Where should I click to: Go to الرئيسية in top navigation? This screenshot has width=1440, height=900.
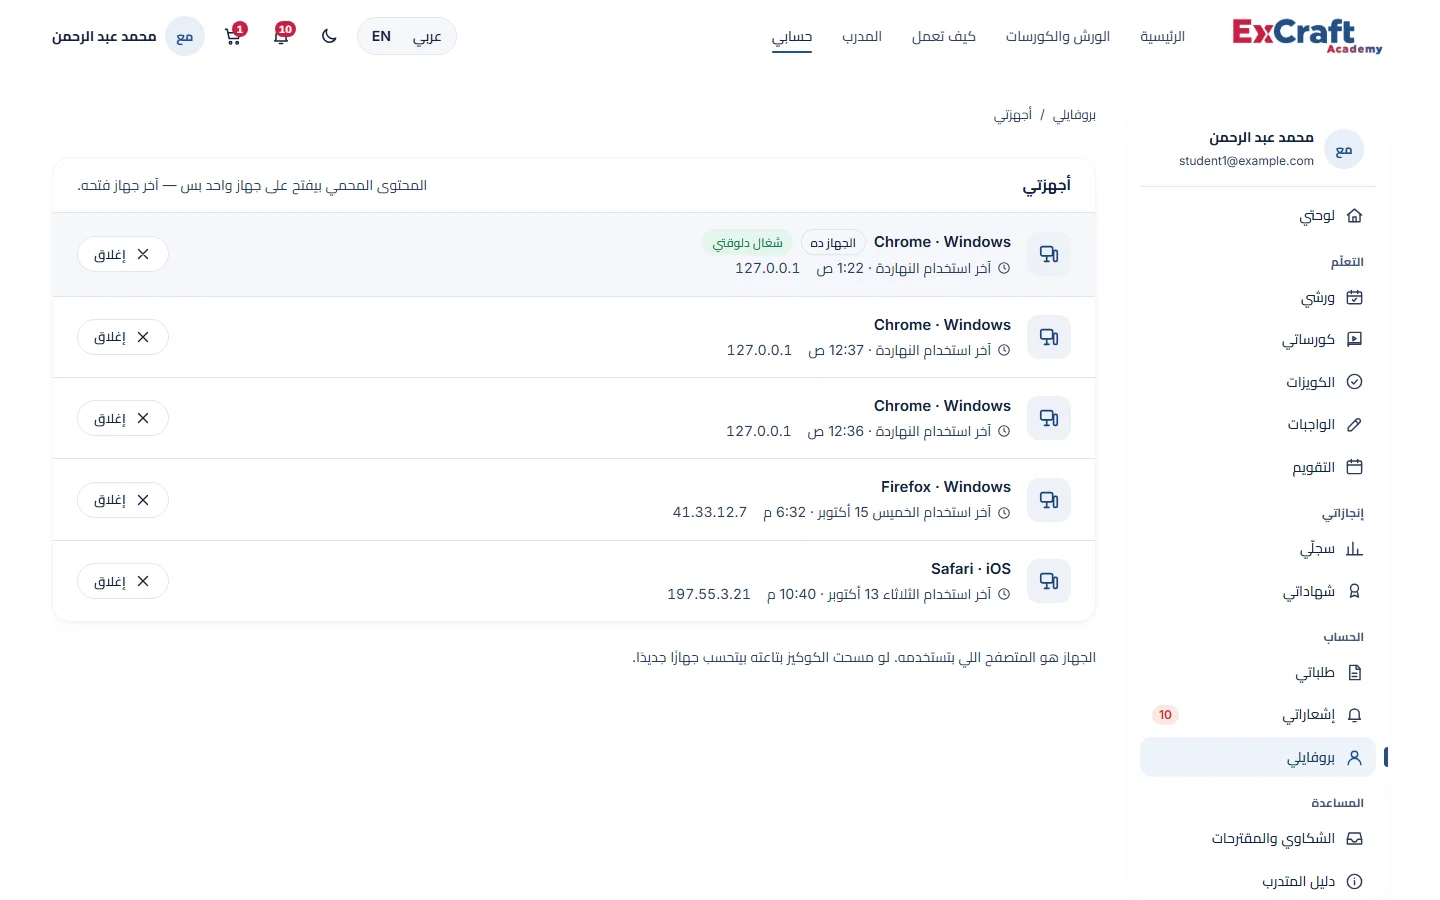pyautogui.click(x=1163, y=37)
